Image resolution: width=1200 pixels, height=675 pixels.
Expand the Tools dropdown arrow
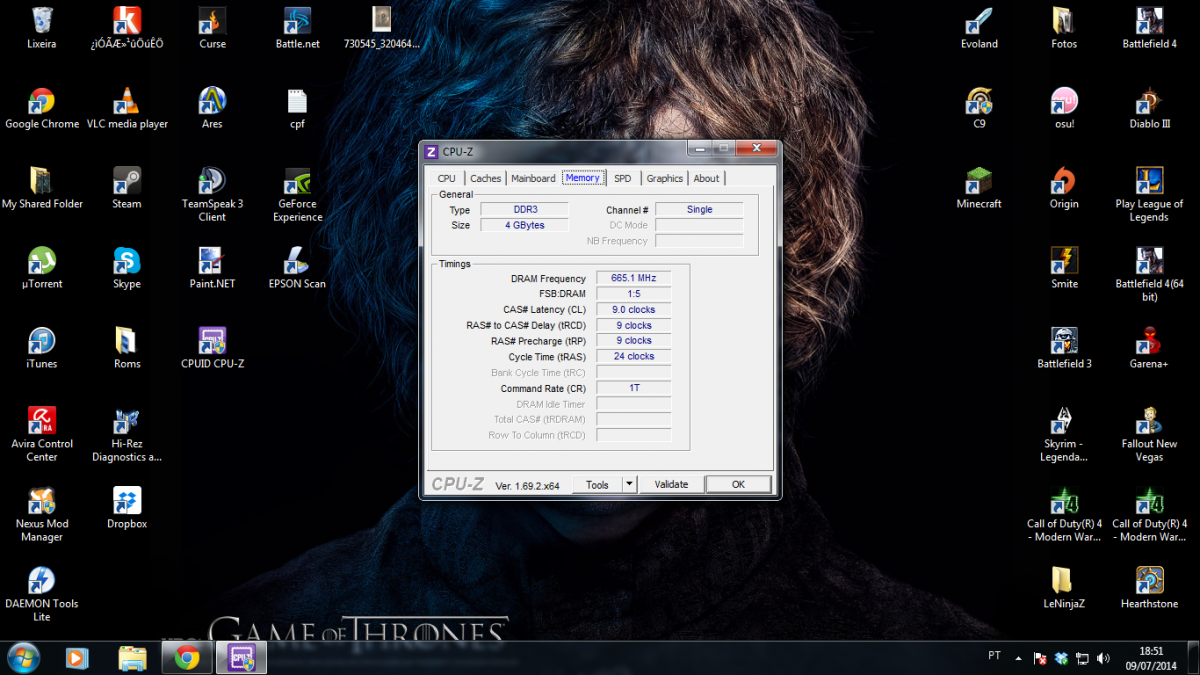629,484
